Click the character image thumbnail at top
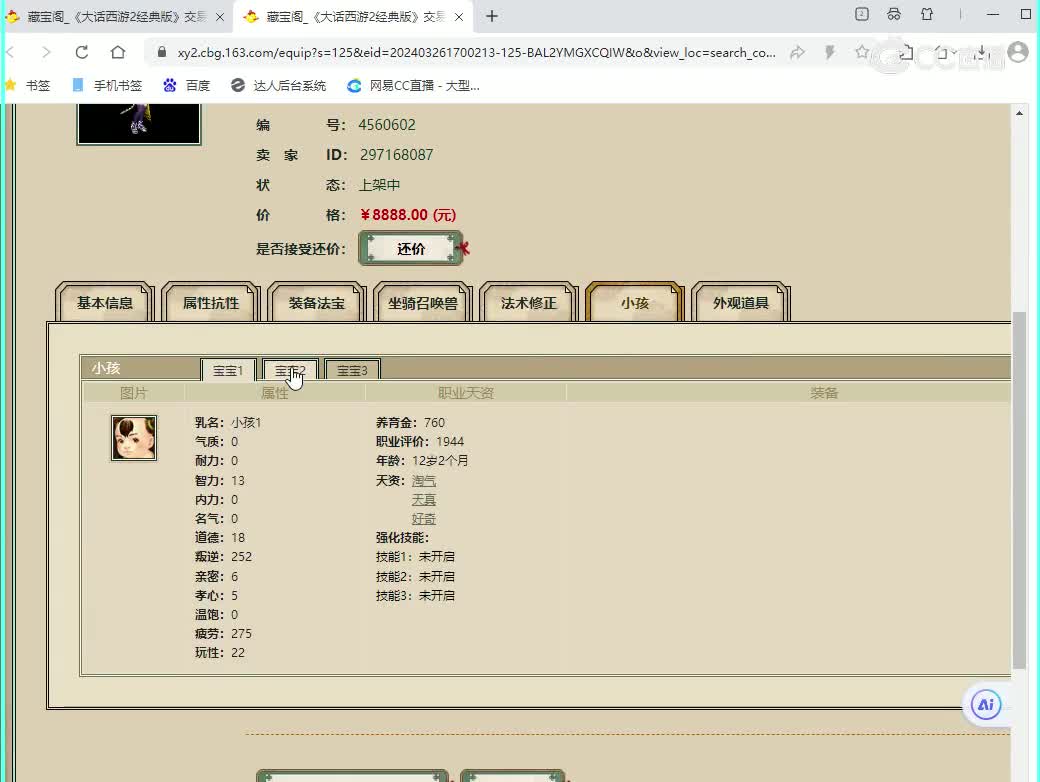1040x782 pixels. (x=139, y=123)
